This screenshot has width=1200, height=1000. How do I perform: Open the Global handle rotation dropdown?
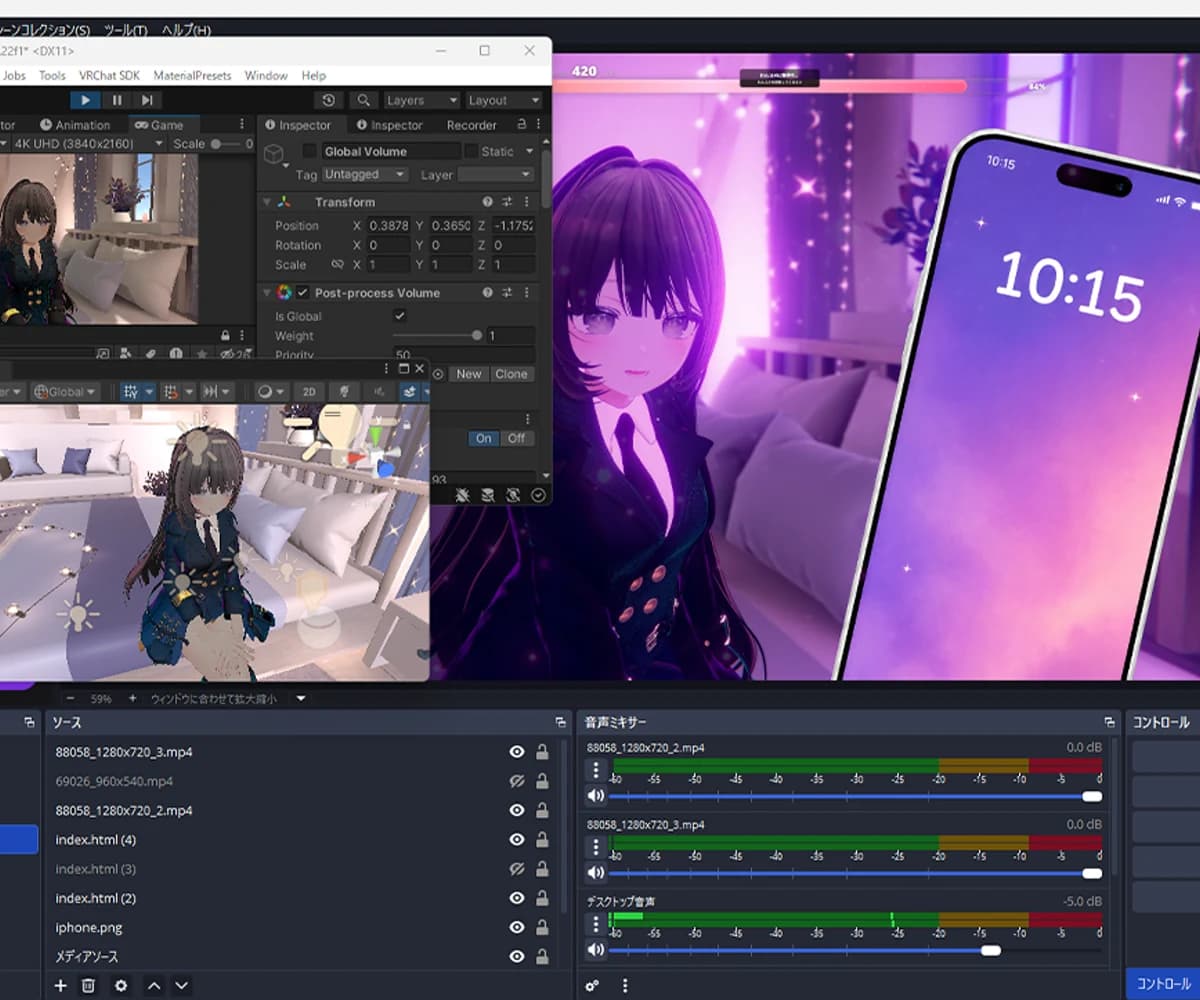(x=65, y=392)
